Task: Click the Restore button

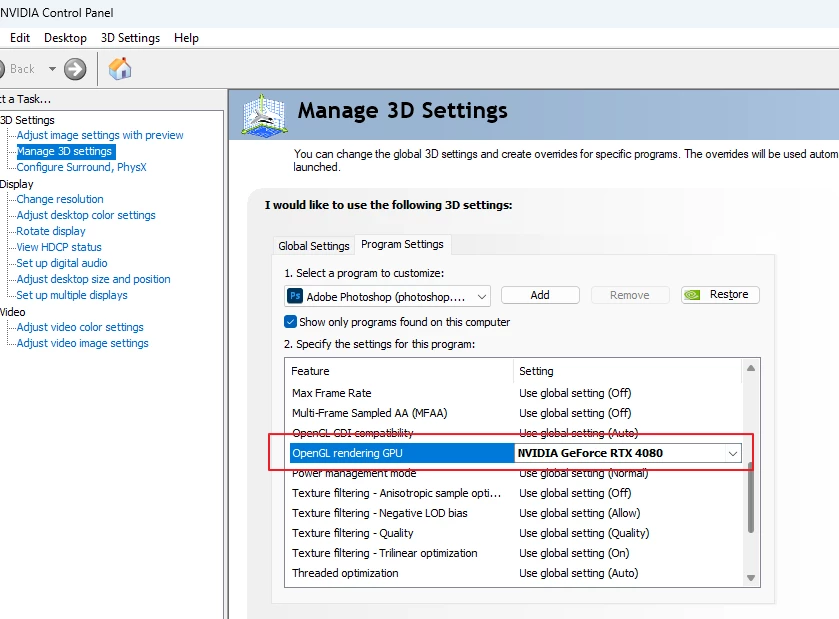Action: 720,294
